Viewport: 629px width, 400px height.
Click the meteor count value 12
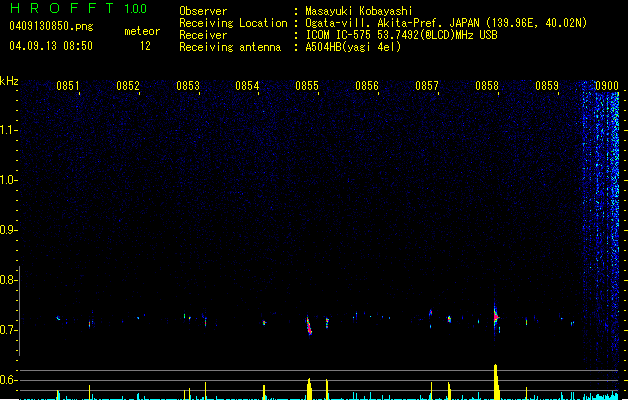[145, 46]
